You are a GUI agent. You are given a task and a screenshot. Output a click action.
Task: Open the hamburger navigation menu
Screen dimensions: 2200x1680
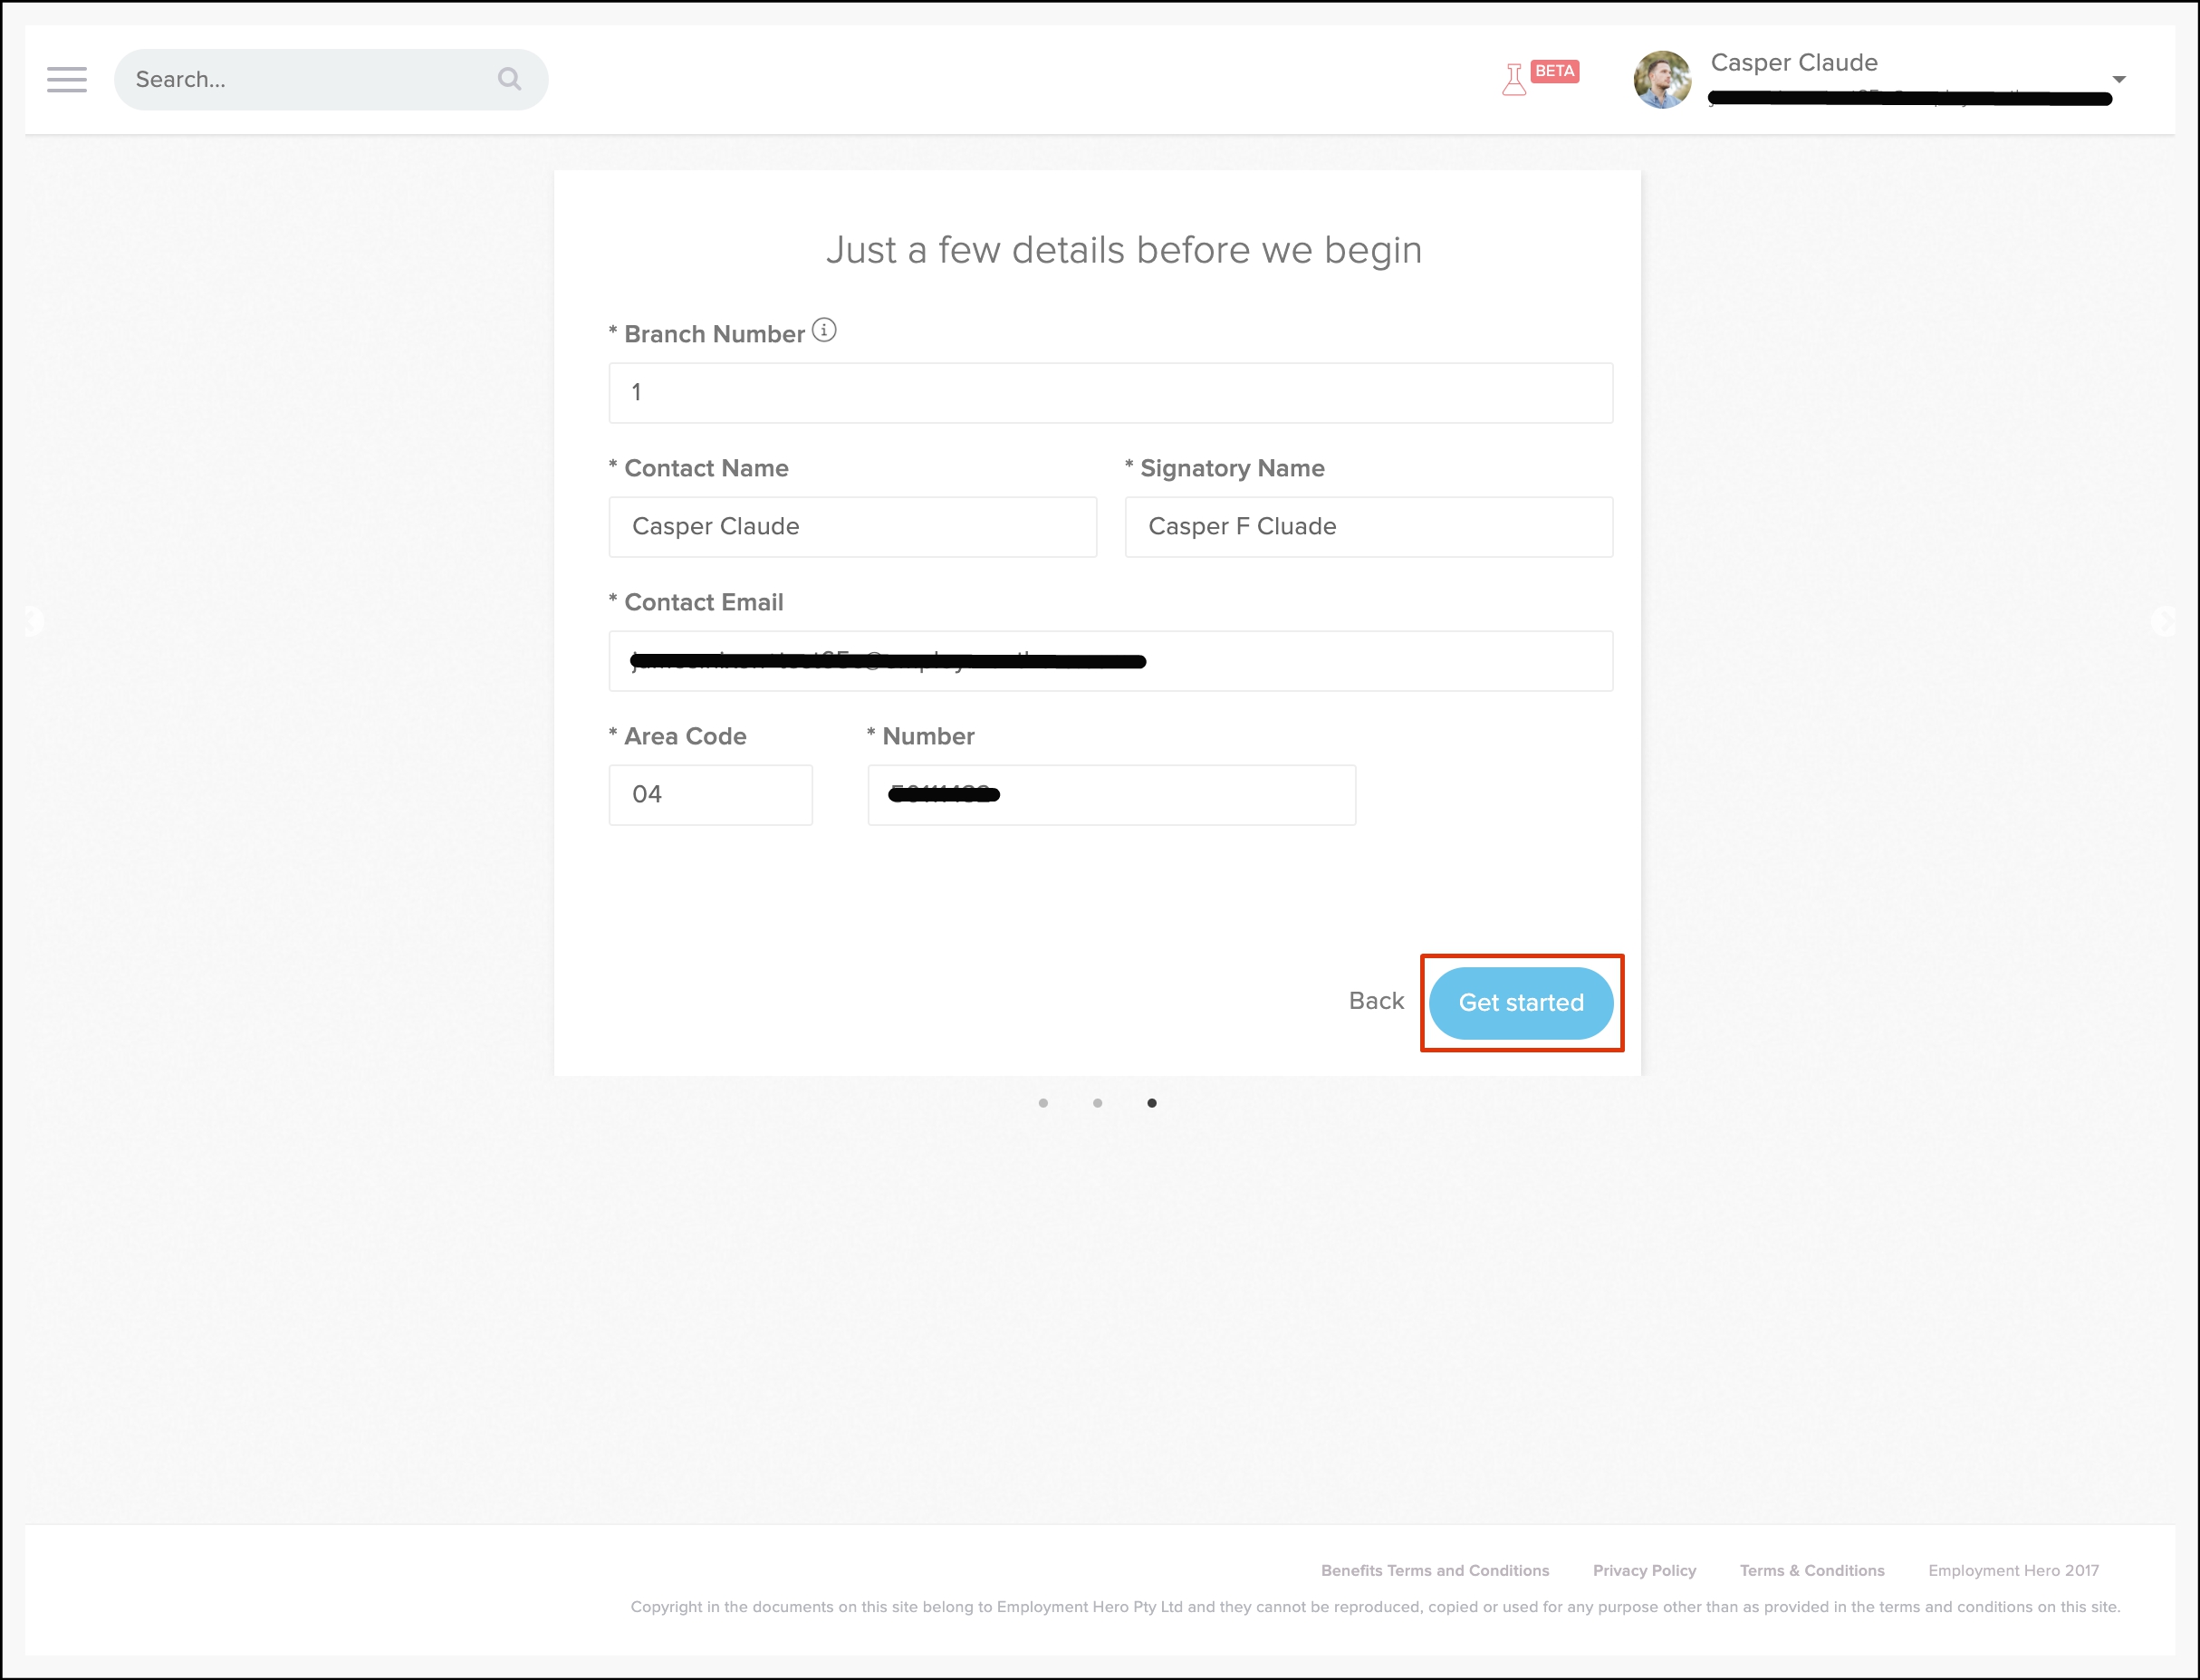coord(66,79)
